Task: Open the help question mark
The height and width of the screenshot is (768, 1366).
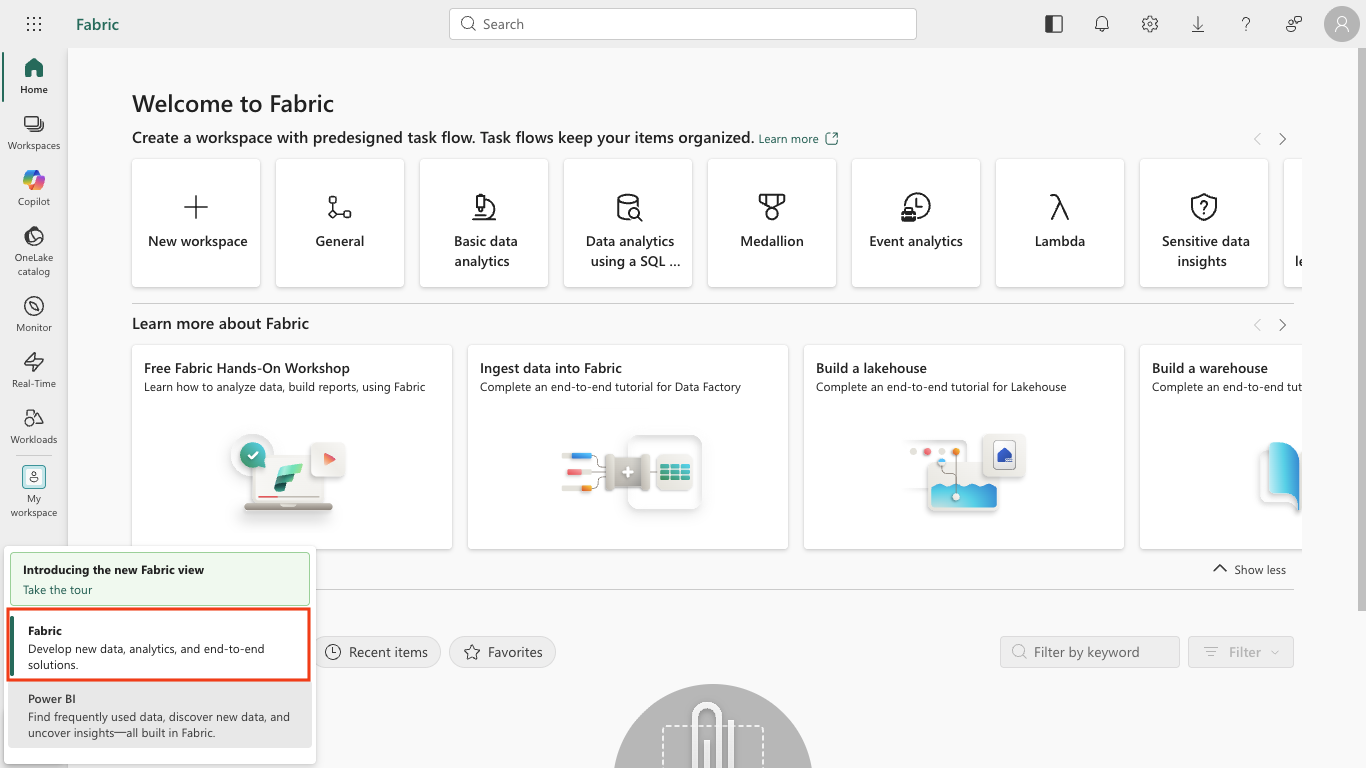Action: (1246, 24)
